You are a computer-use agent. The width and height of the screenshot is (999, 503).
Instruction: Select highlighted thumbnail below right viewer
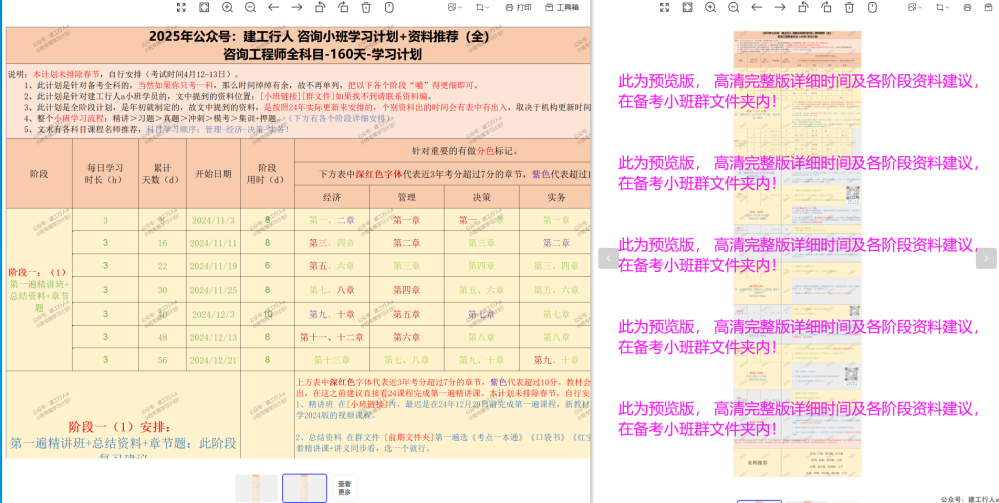click(x=759, y=502)
